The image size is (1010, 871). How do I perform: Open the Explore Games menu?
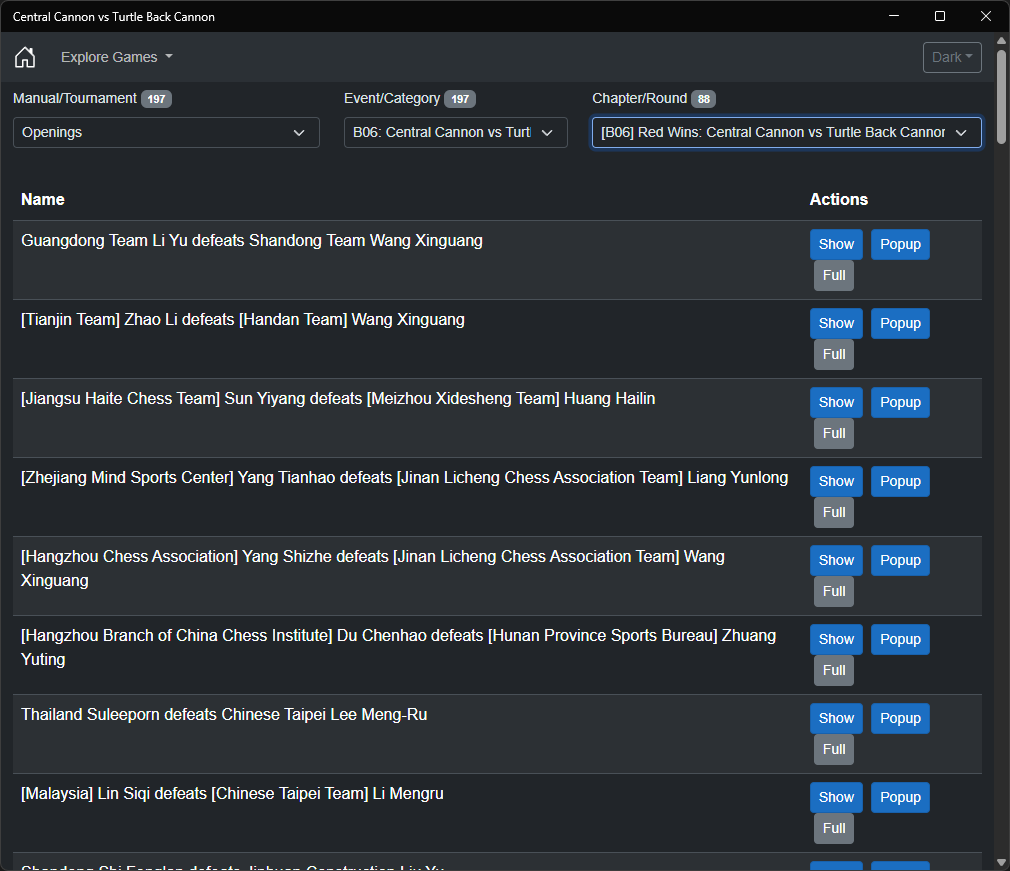point(117,57)
